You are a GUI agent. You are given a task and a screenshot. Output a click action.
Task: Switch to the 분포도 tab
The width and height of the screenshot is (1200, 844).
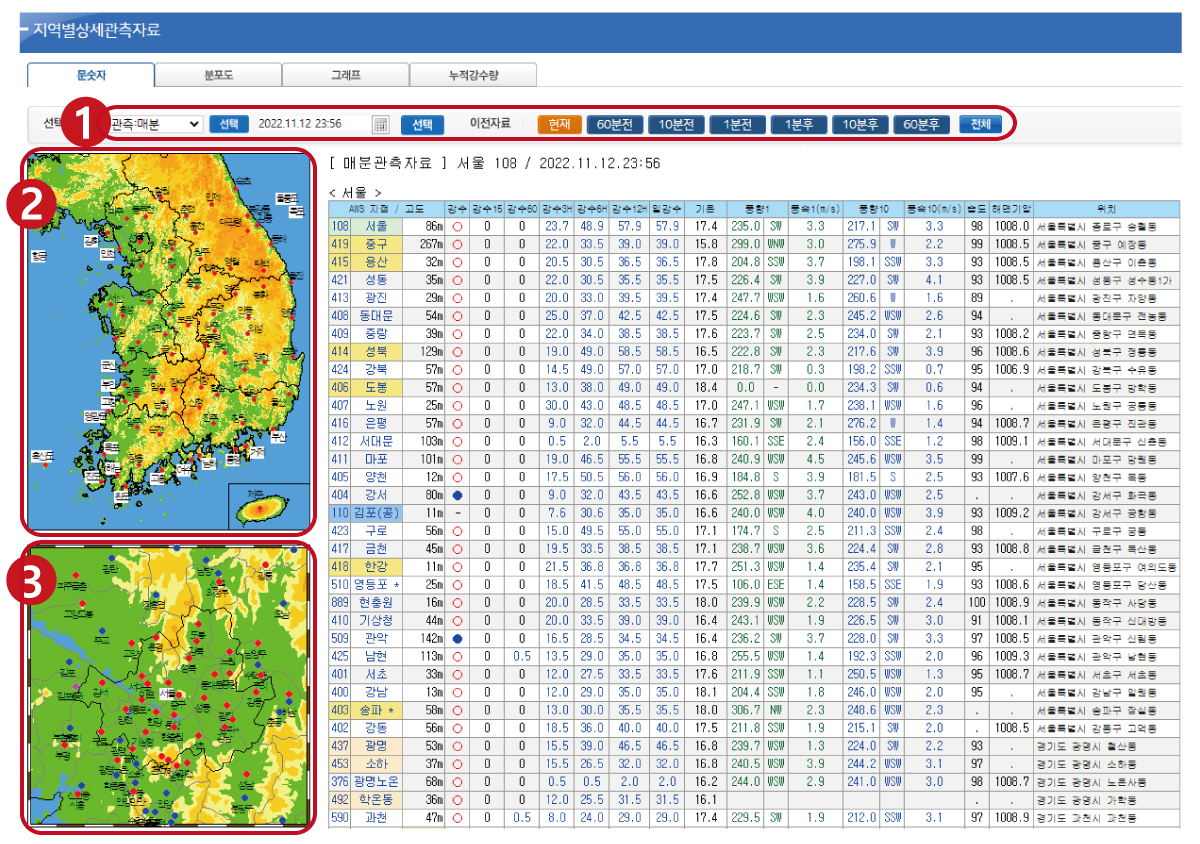(218, 75)
